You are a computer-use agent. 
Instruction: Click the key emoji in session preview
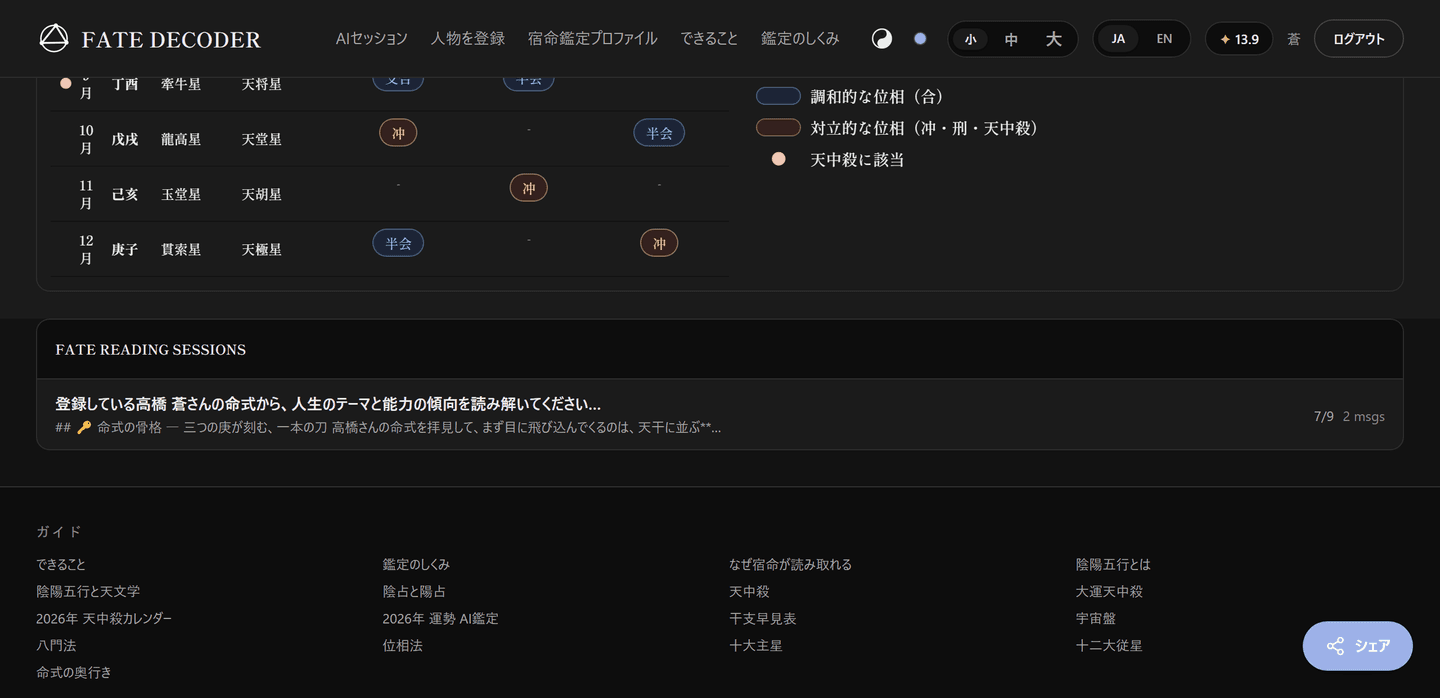84,428
